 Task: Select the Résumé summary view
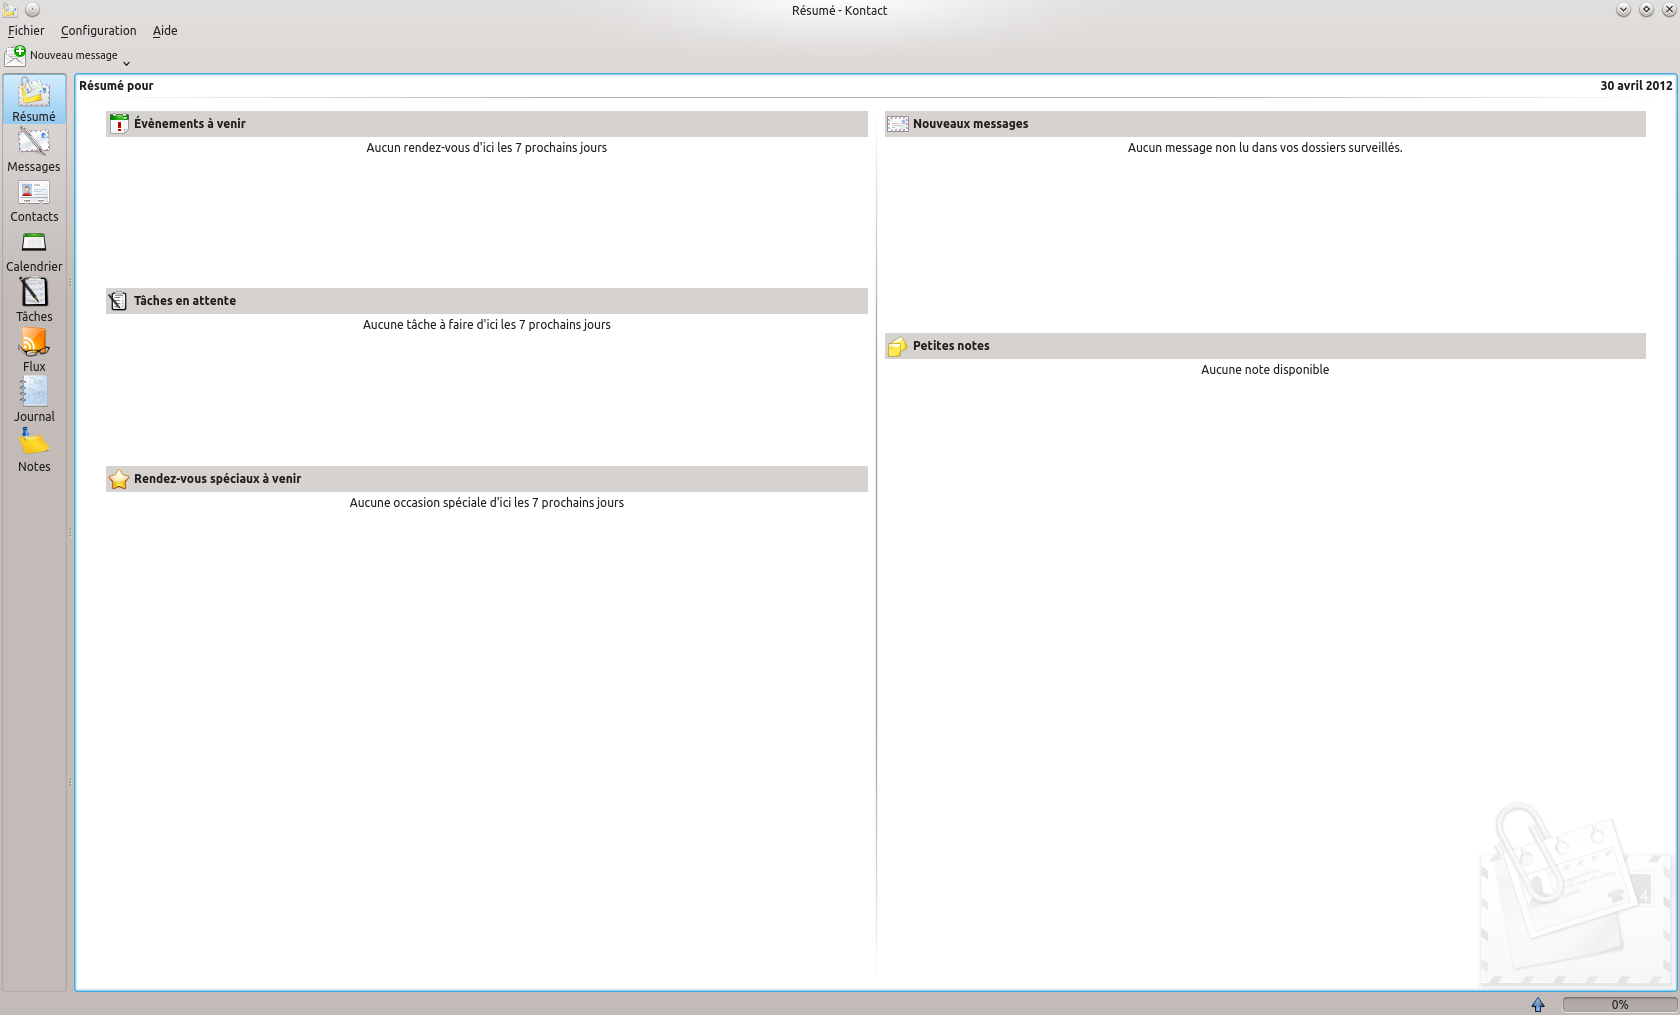34,100
